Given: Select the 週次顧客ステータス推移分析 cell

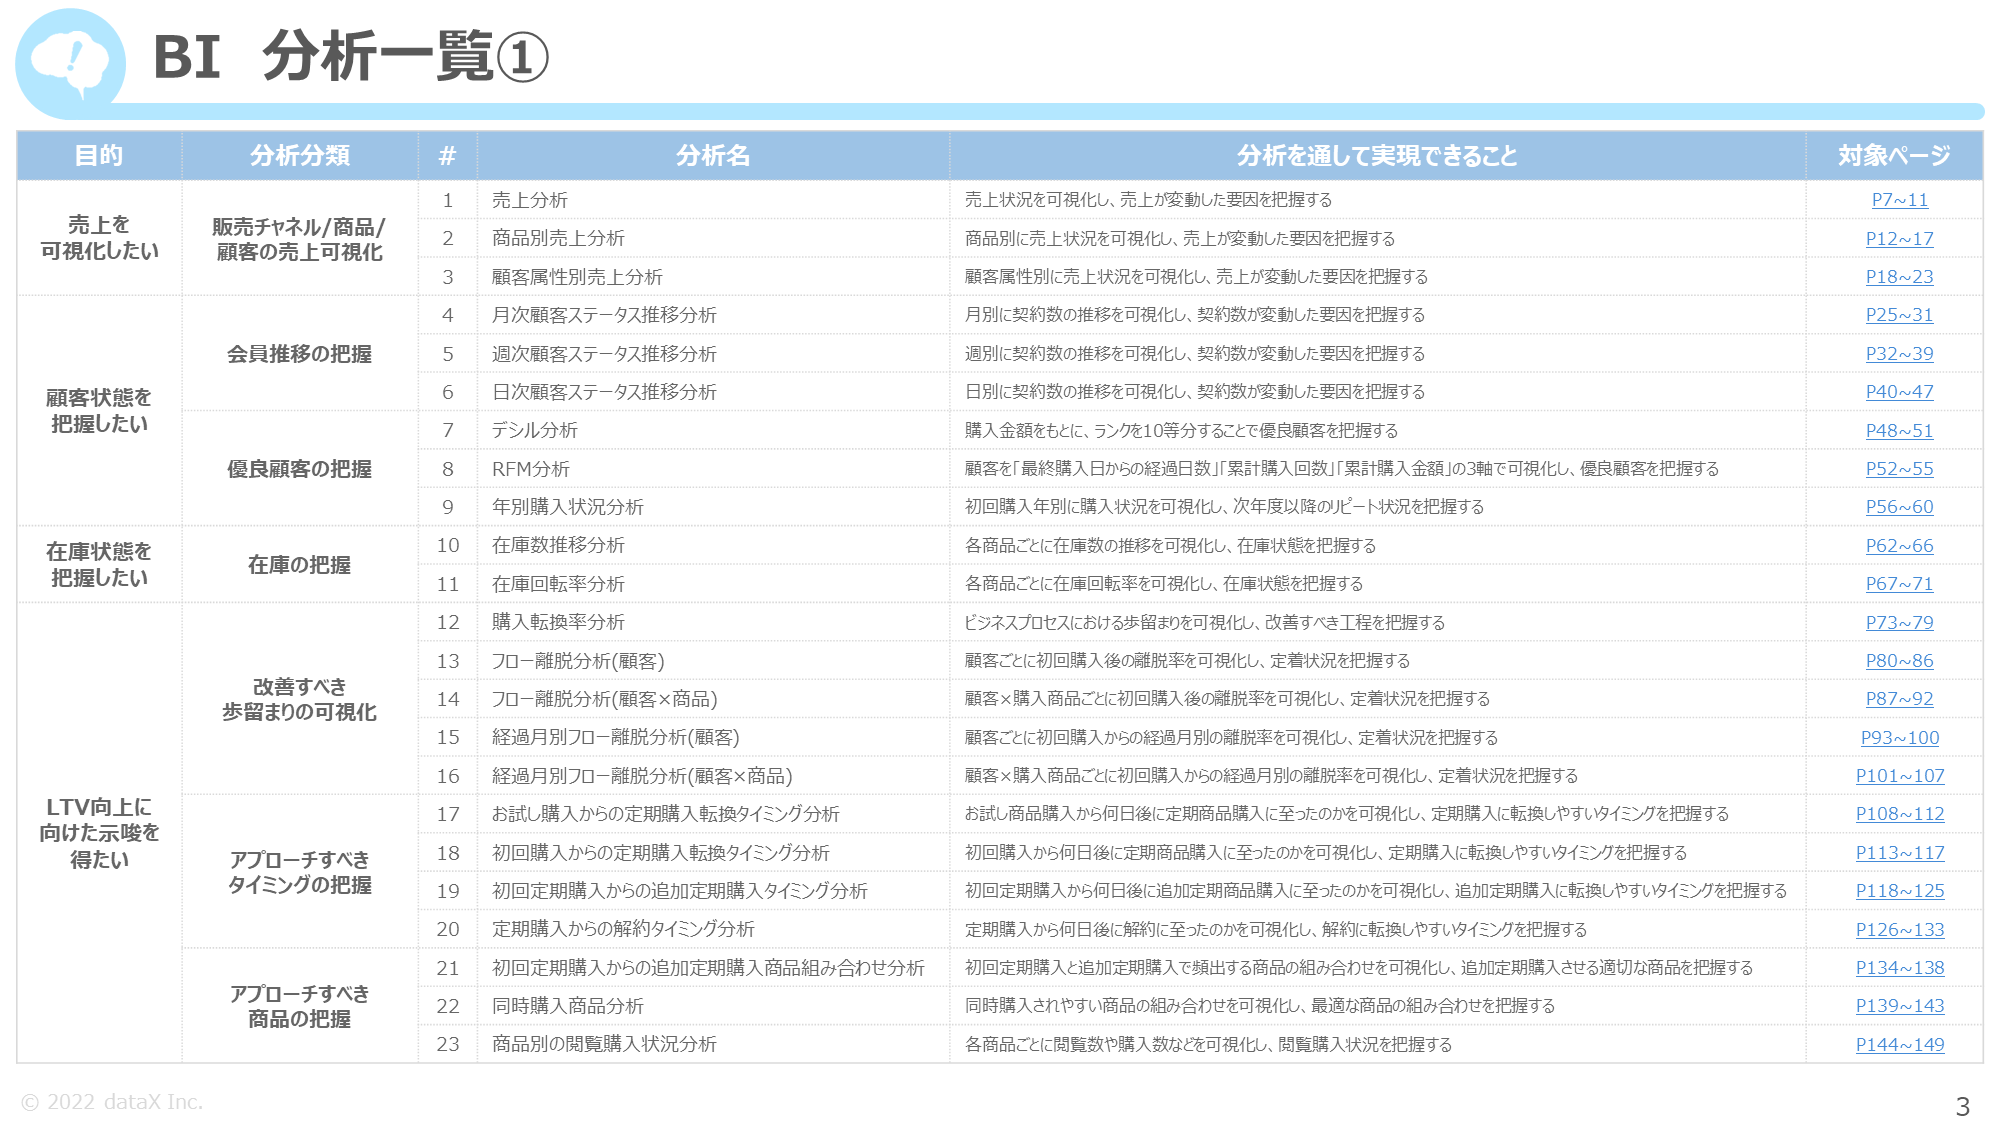Looking at the screenshot, I should (713, 354).
